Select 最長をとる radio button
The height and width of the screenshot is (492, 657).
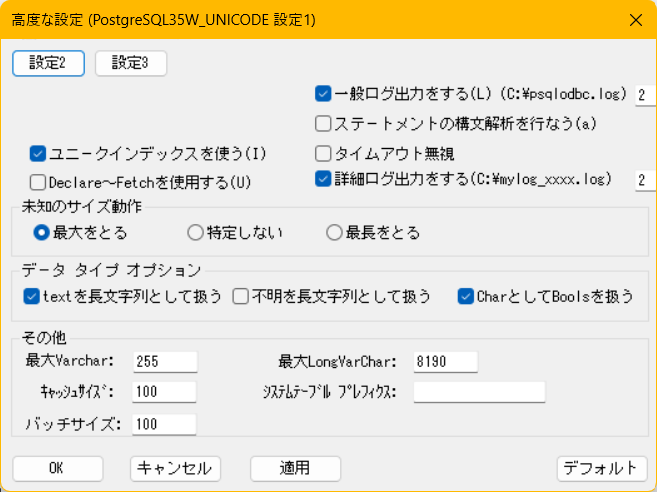(x=334, y=233)
